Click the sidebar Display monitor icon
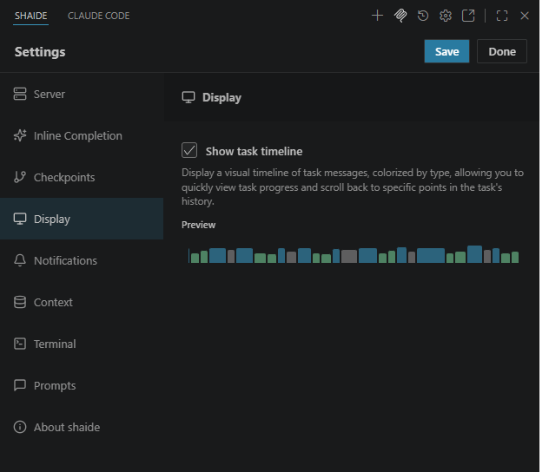540x472 pixels. tap(20, 219)
